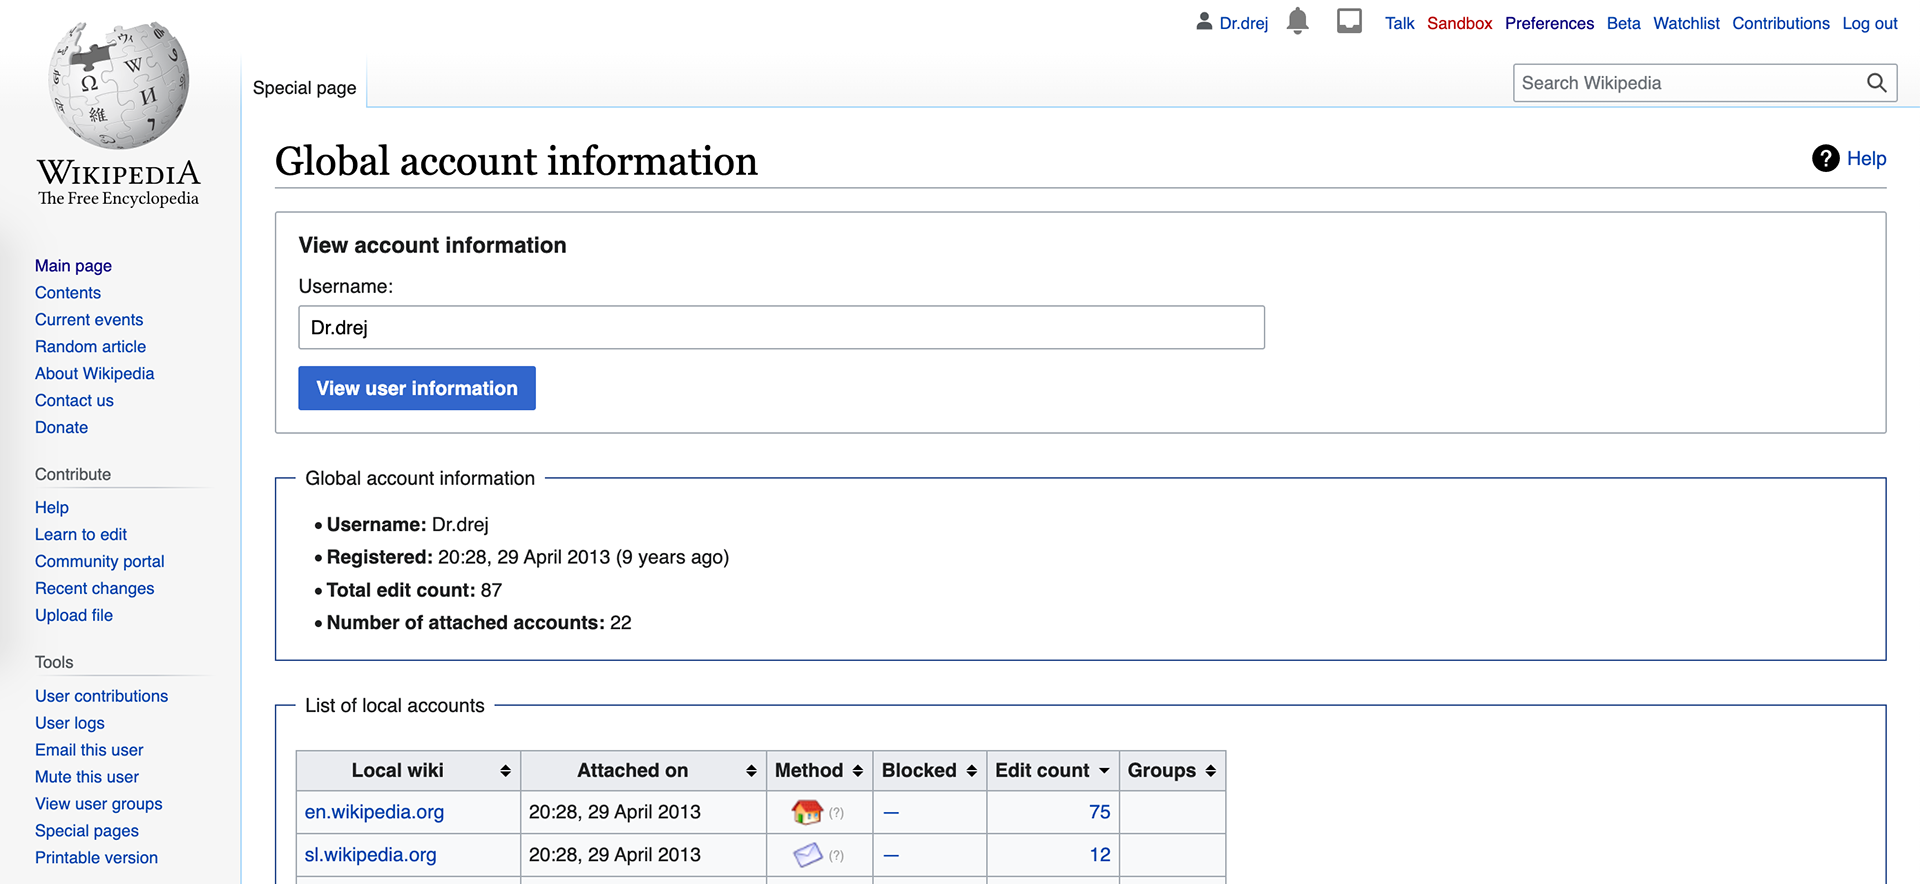Image resolution: width=1920 pixels, height=884 pixels.
Task: Open the sl.wikipedia.org local account link
Action: 370,855
